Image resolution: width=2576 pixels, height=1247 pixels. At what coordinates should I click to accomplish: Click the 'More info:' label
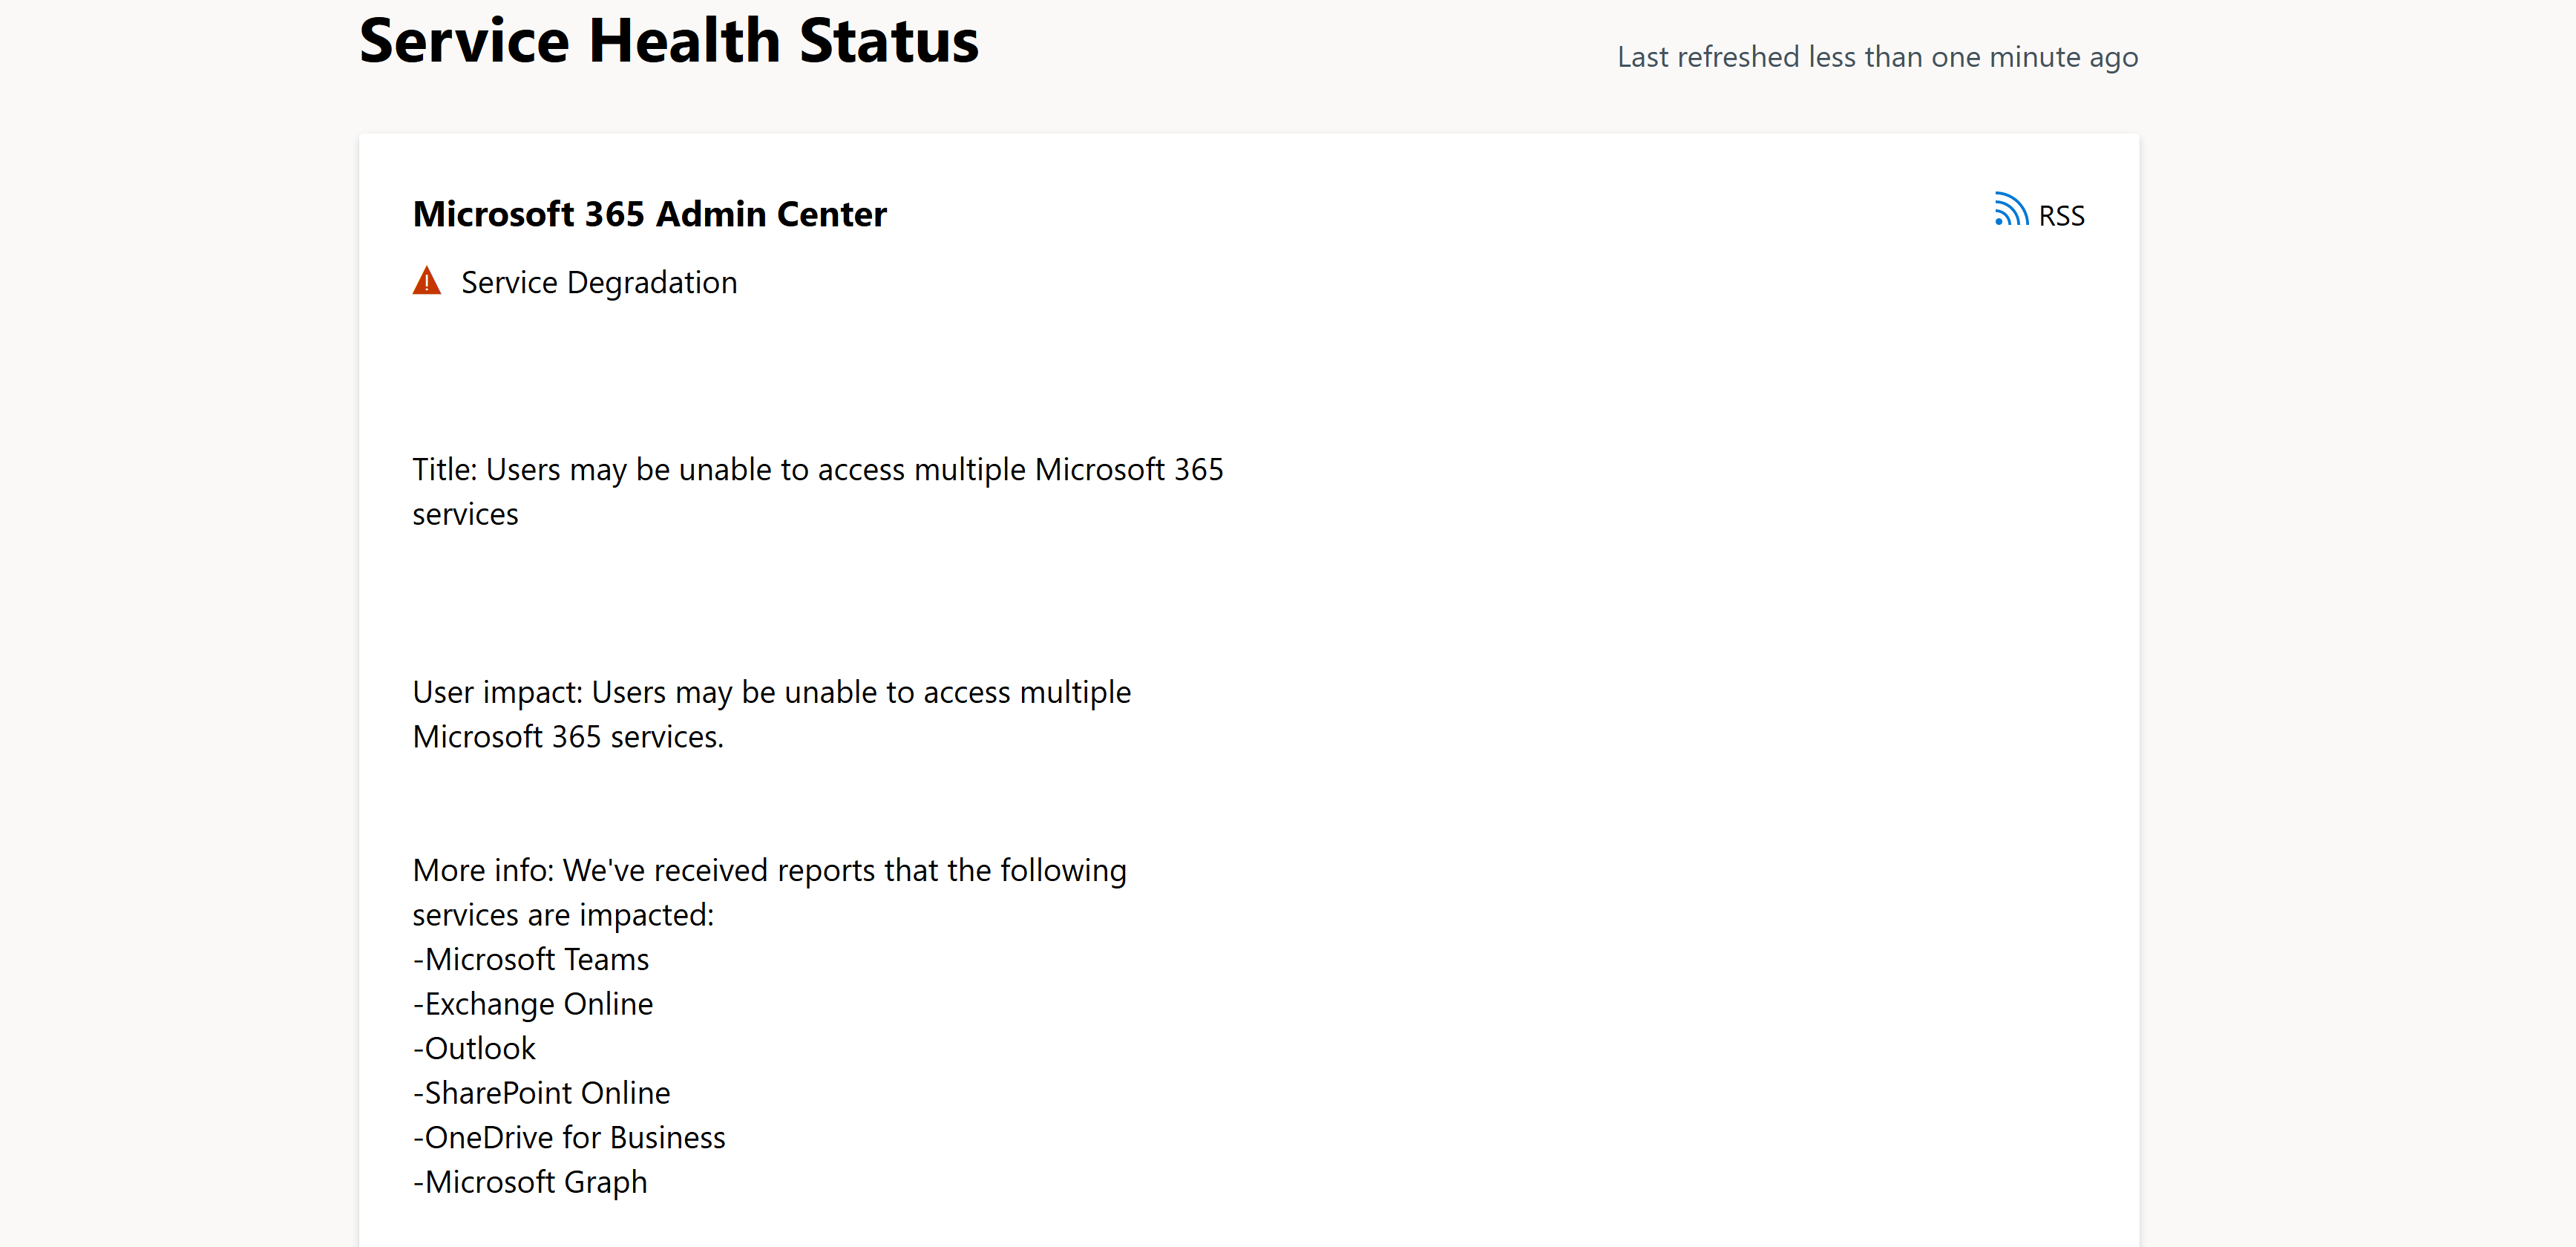pos(483,870)
